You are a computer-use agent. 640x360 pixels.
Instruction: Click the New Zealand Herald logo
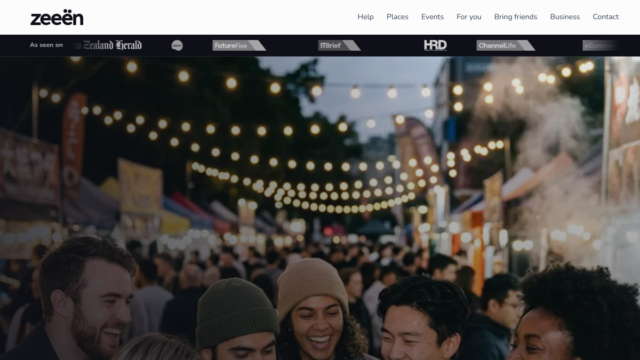[109, 45]
